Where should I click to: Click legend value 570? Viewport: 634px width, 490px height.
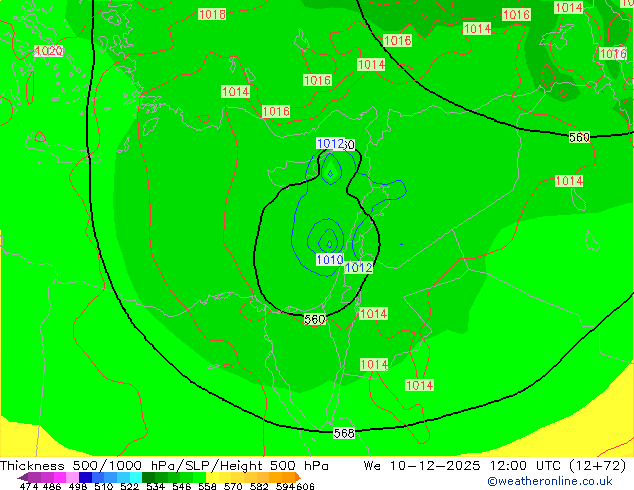233,486
